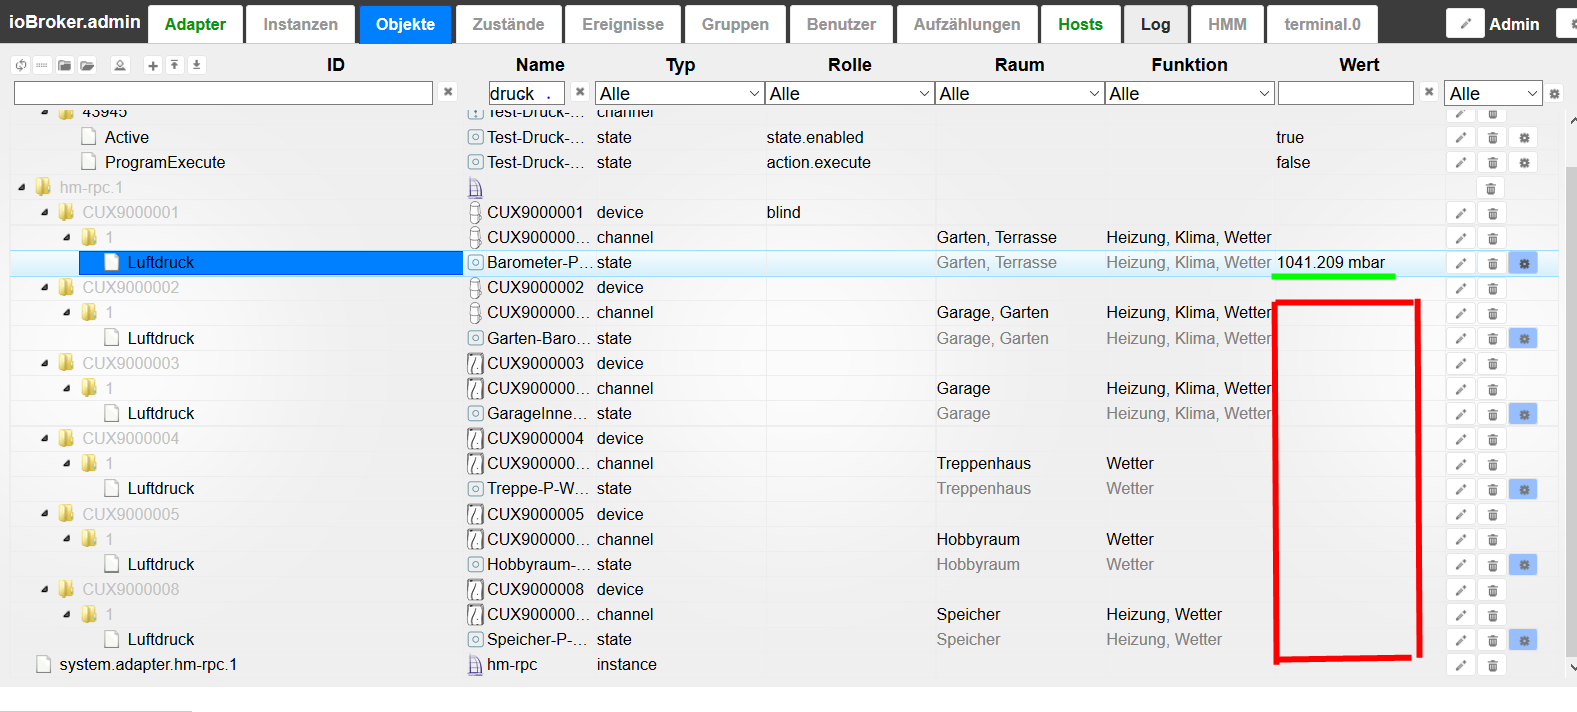Edit the hm-rpc instance with its pencil icon

1461,665
